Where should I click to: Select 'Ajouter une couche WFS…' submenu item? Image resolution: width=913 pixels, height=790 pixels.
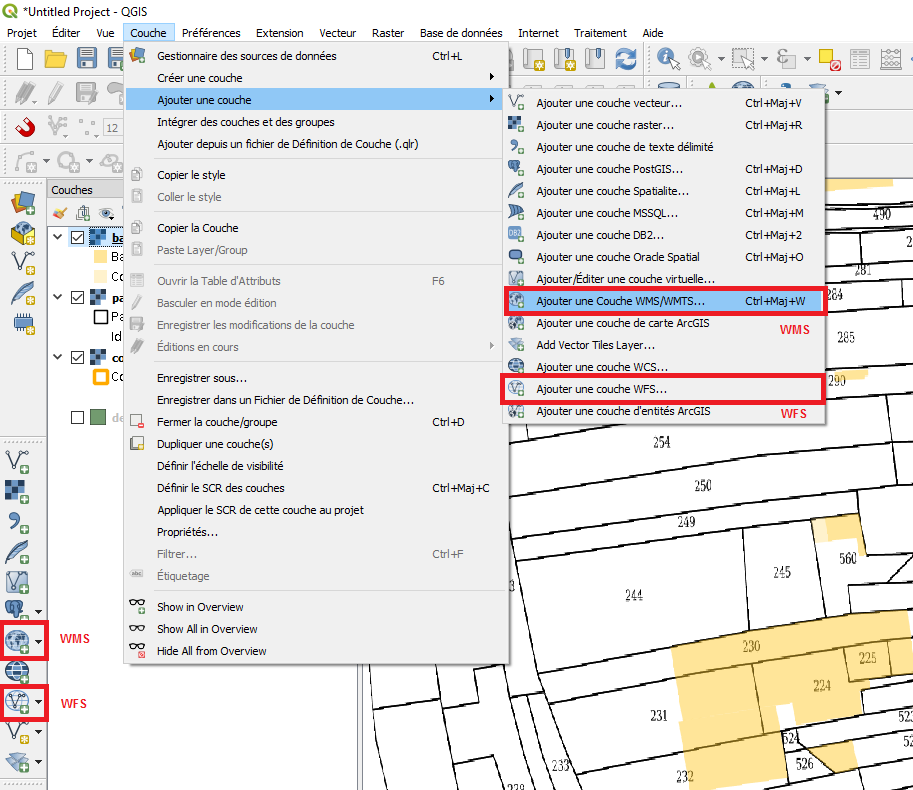point(664,389)
